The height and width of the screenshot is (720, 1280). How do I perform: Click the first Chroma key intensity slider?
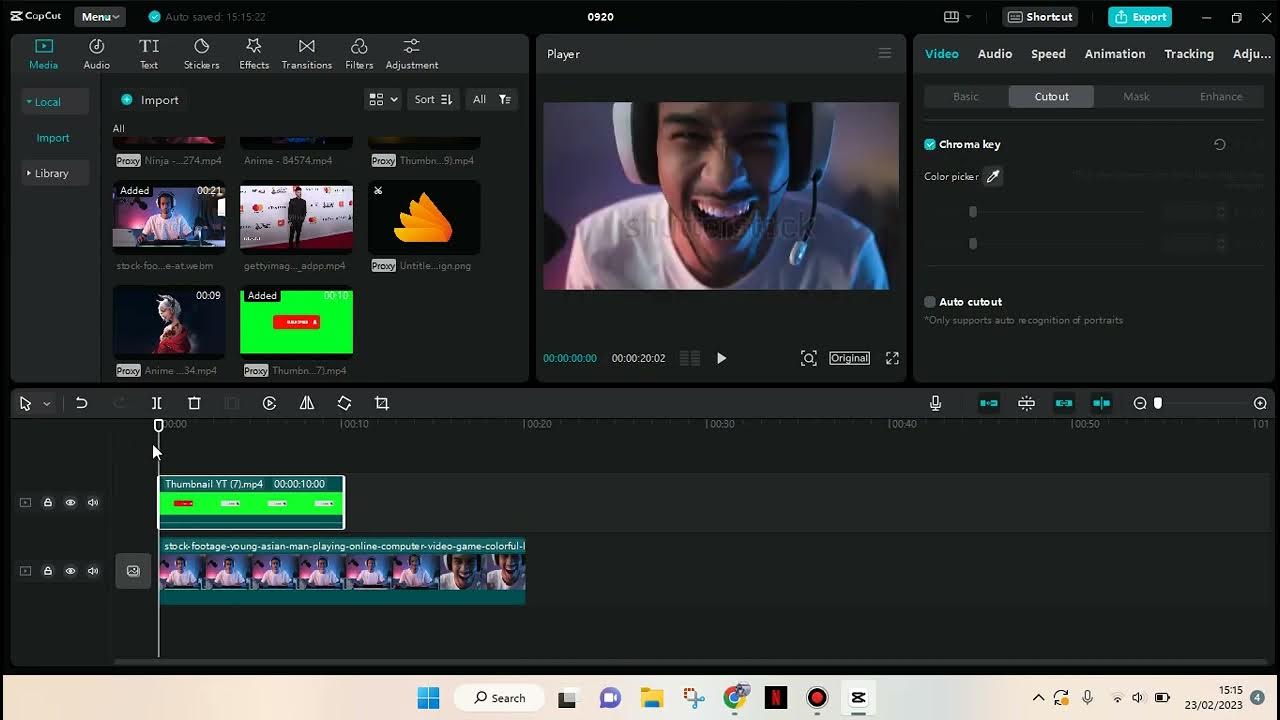pyautogui.click(x=972, y=212)
